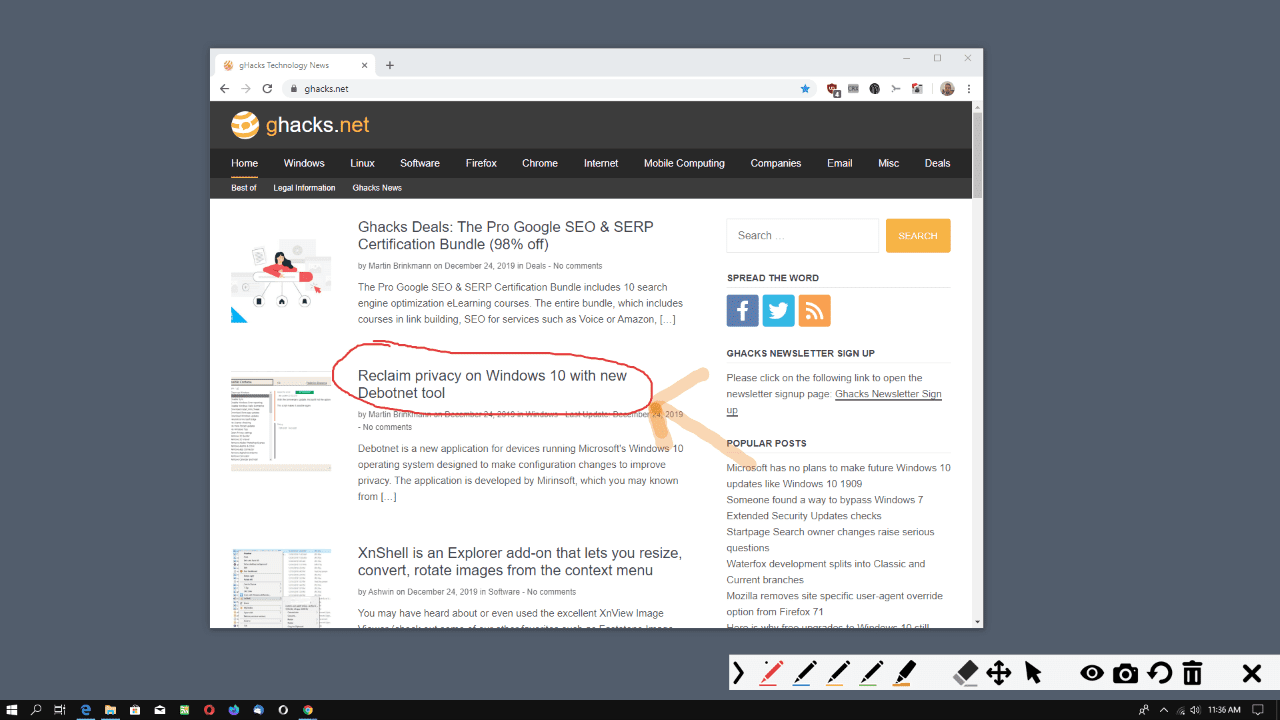
Task: Take a screenshot with the camera icon
Action: pyautogui.click(x=1125, y=673)
